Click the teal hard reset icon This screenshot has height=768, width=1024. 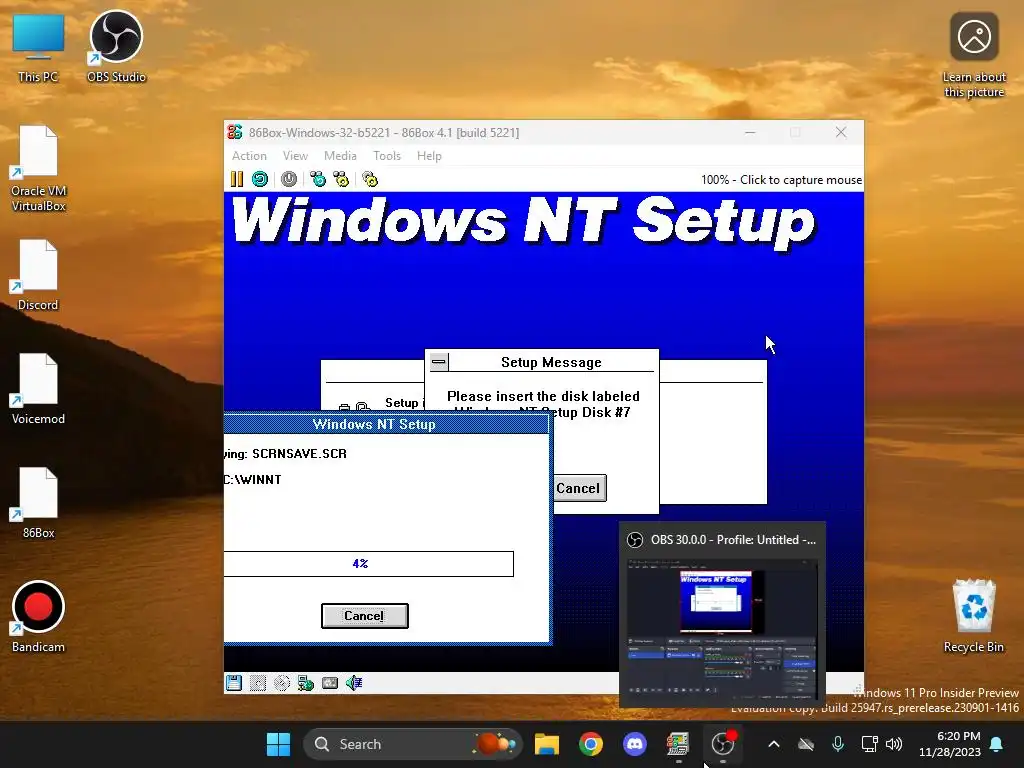coord(260,179)
